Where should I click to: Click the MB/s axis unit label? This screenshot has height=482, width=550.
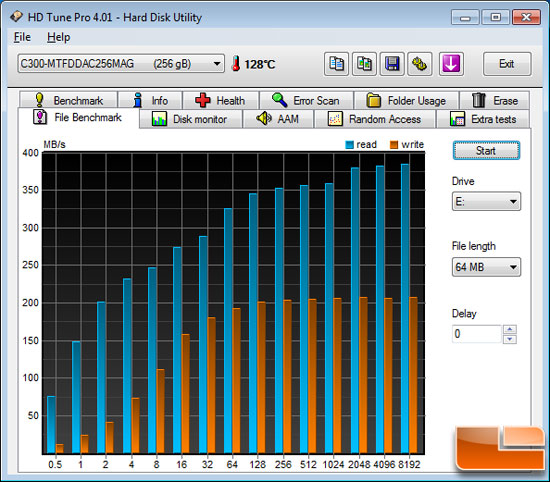pos(54,144)
